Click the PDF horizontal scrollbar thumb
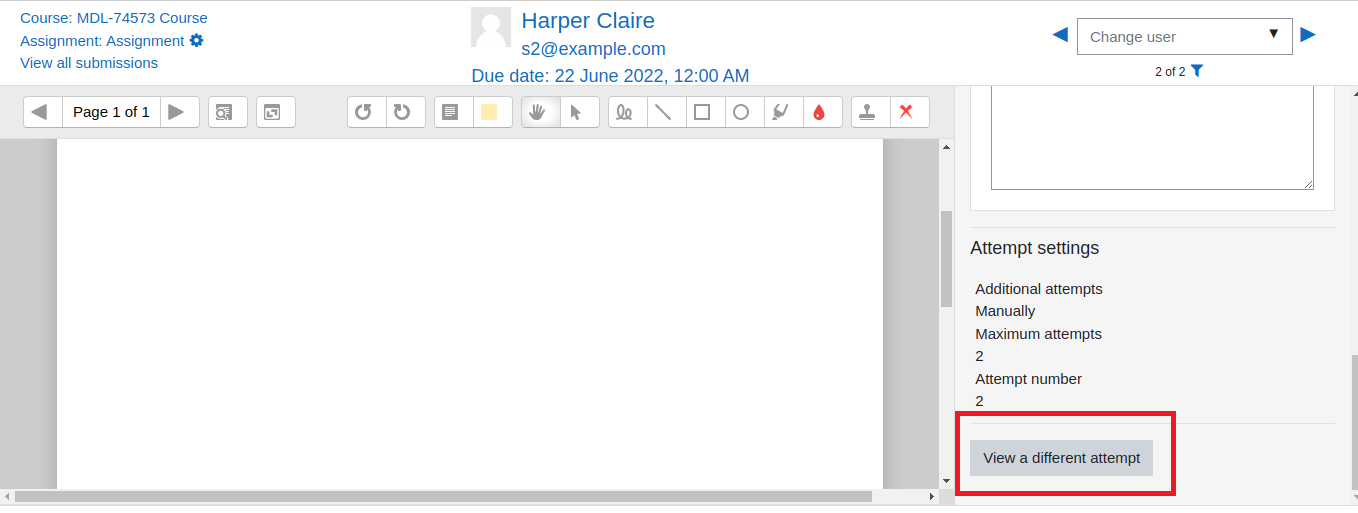Screen dimensions: 1358x513 443,496
